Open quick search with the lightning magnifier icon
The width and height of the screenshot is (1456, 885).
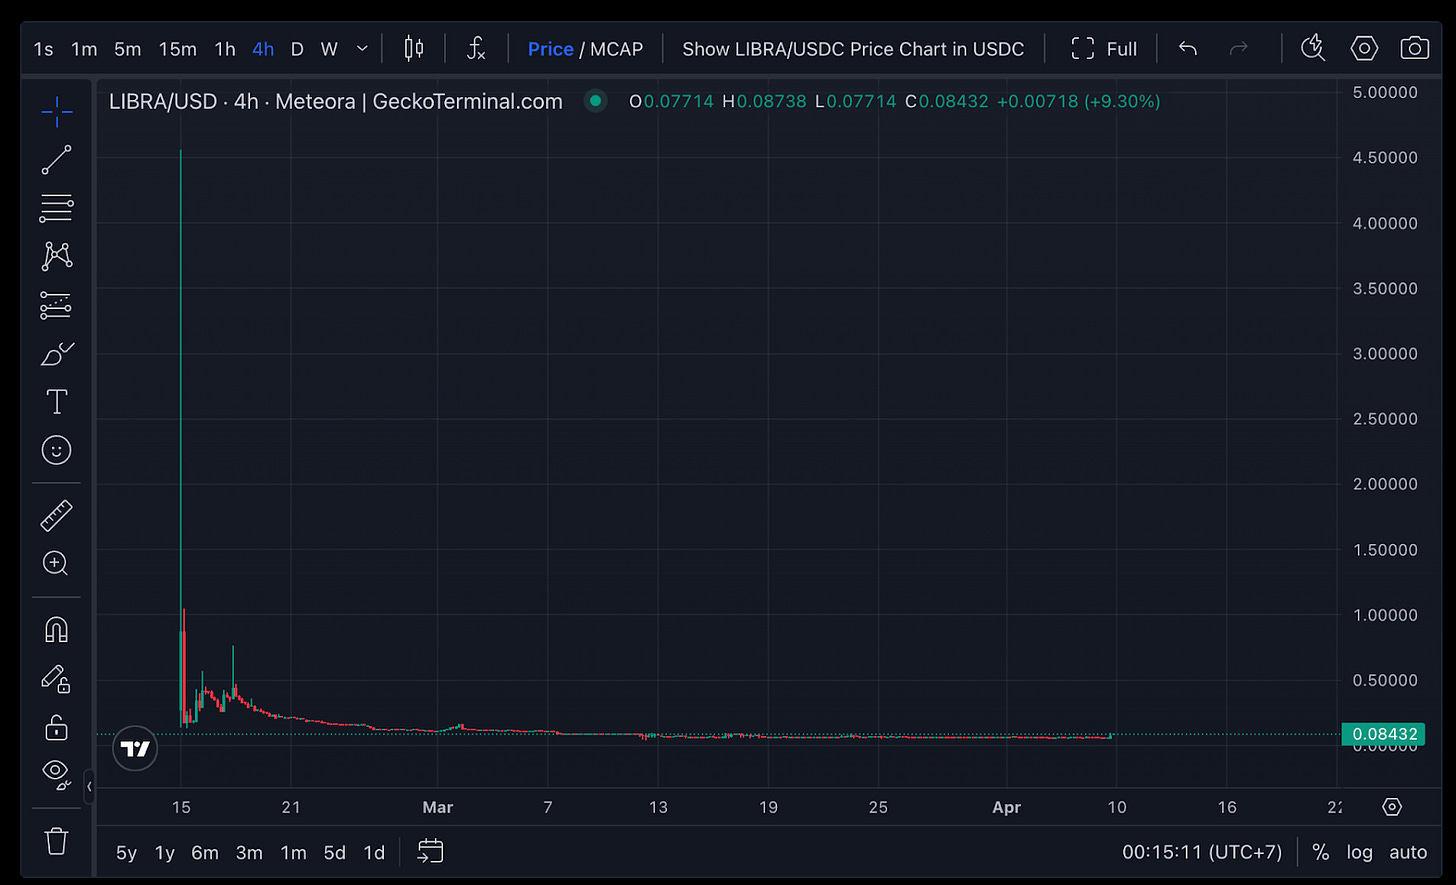click(1313, 48)
